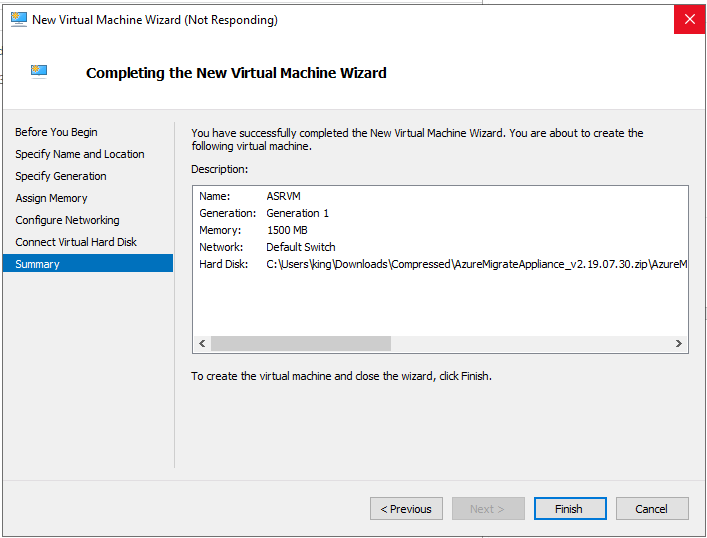The height and width of the screenshot is (538, 707).
Task: Go to Connect Virtual Hard Disk step
Action: (76, 242)
